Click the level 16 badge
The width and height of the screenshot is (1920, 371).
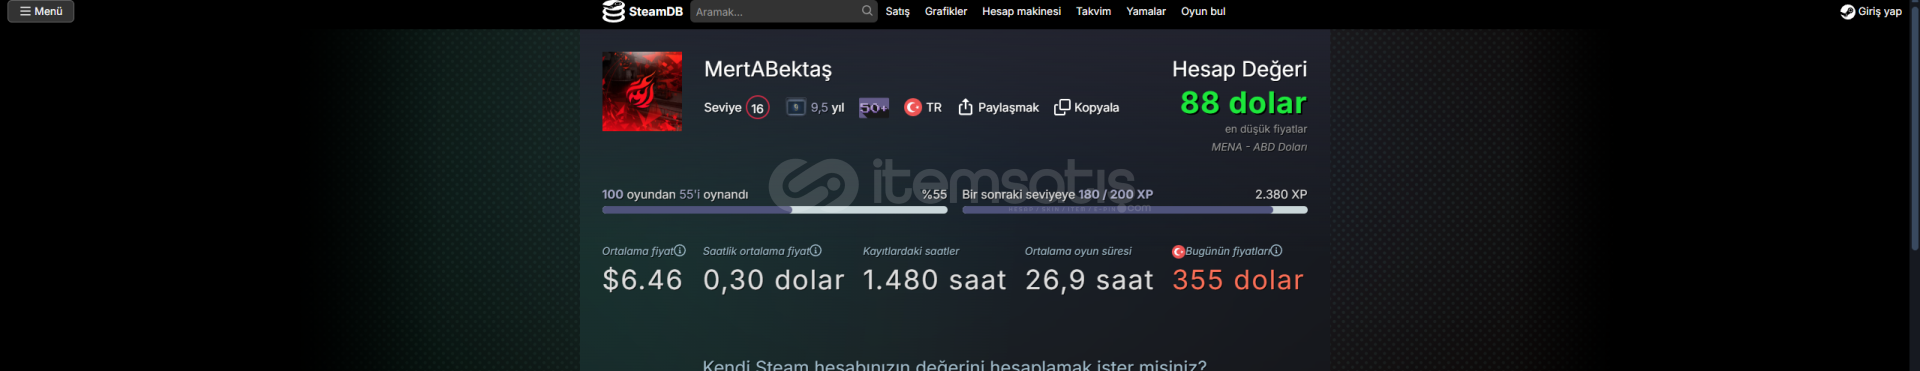(x=758, y=108)
